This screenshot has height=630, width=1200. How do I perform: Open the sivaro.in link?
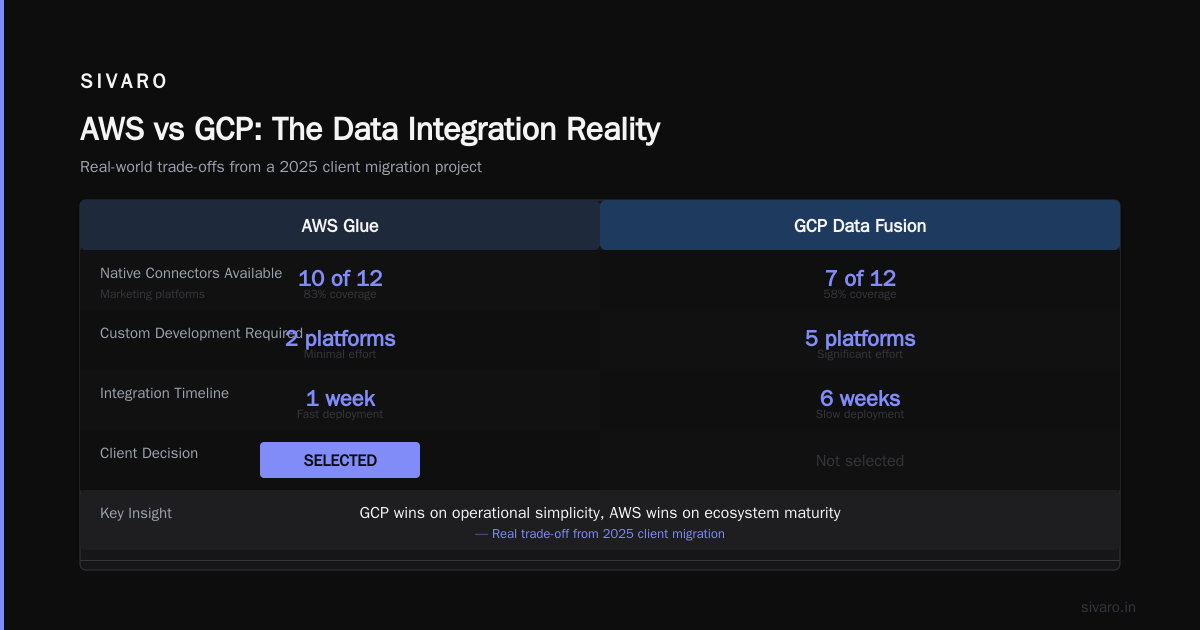point(1108,607)
